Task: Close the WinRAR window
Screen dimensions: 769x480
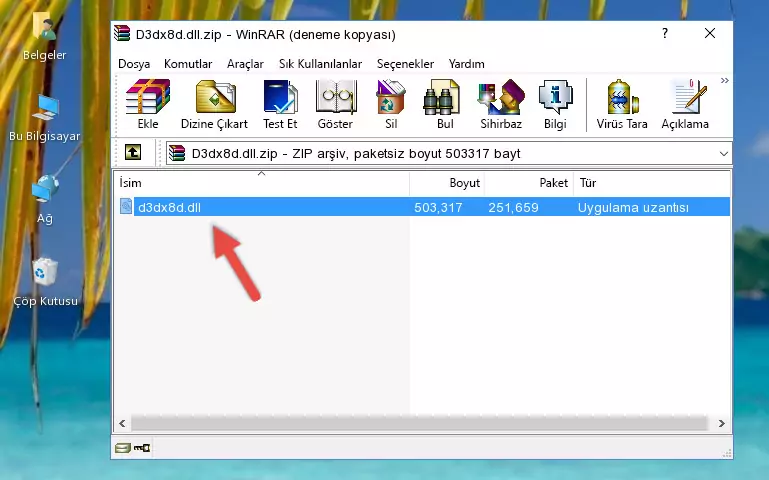Action: pos(710,33)
